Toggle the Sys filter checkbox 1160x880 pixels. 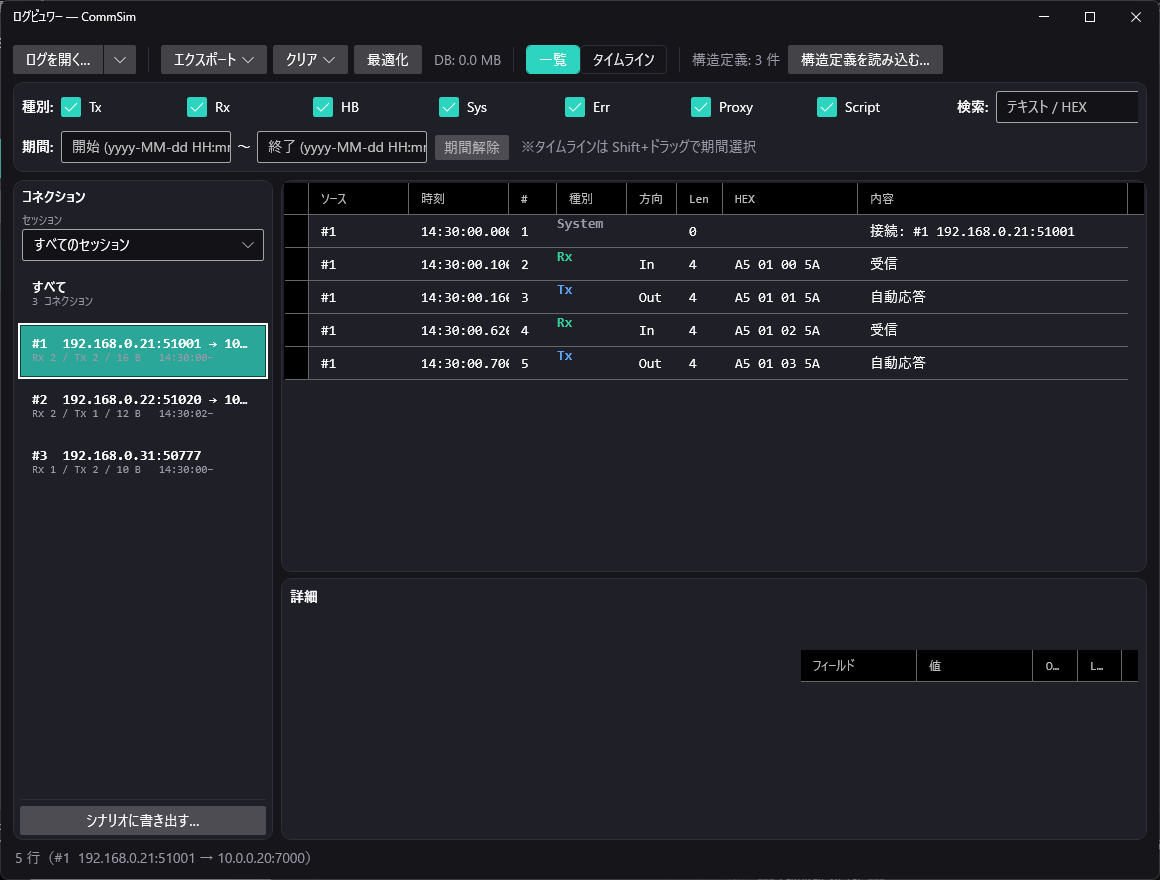coord(449,107)
